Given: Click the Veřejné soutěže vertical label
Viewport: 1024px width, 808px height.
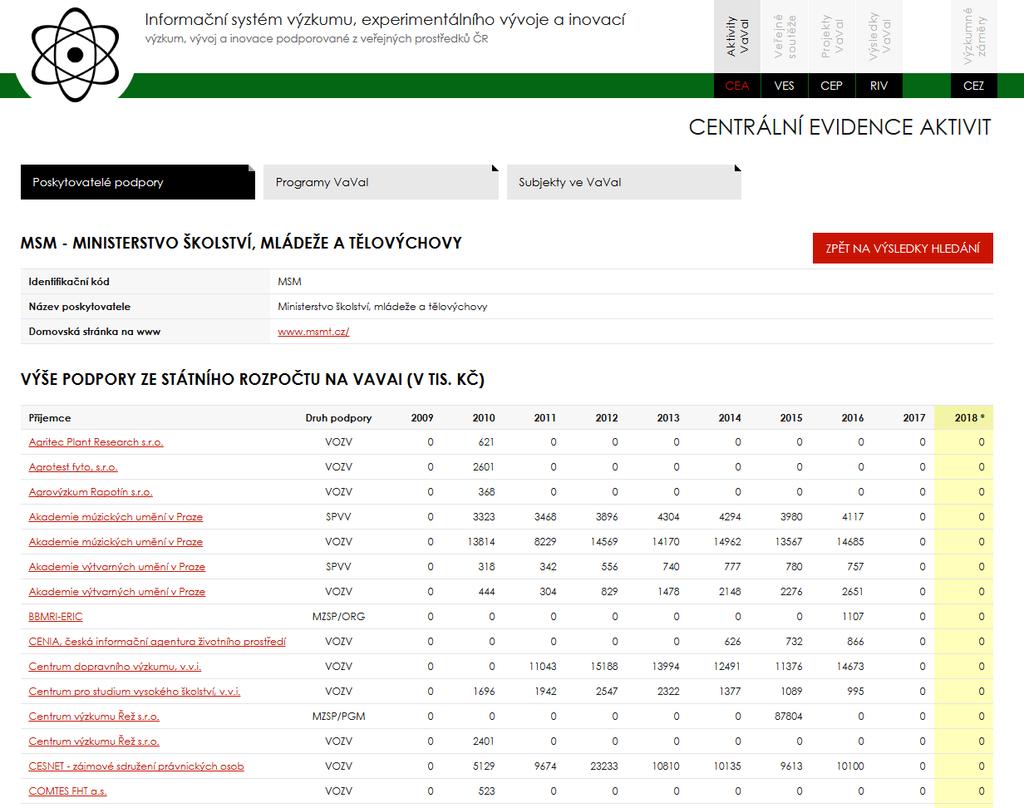Looking at the screenshot, I should pyautogui.click(x=785, y=37).
